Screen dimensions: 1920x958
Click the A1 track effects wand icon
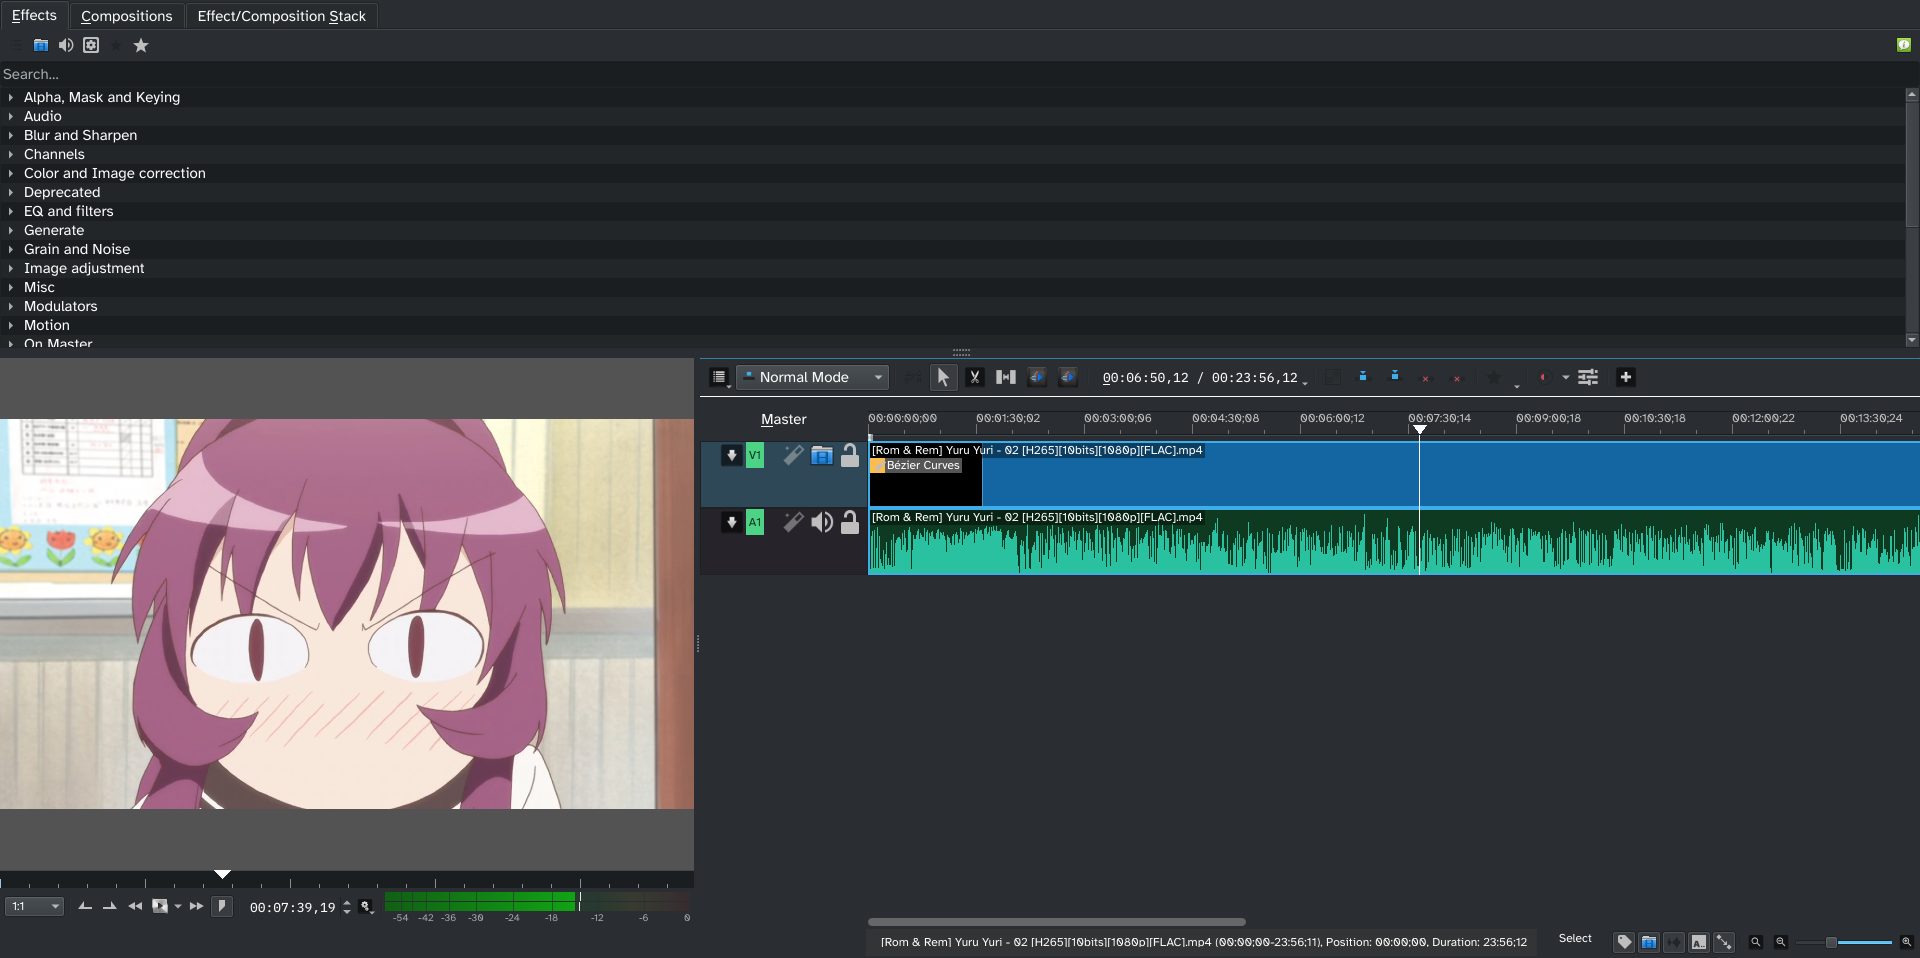tap(793, 522)
